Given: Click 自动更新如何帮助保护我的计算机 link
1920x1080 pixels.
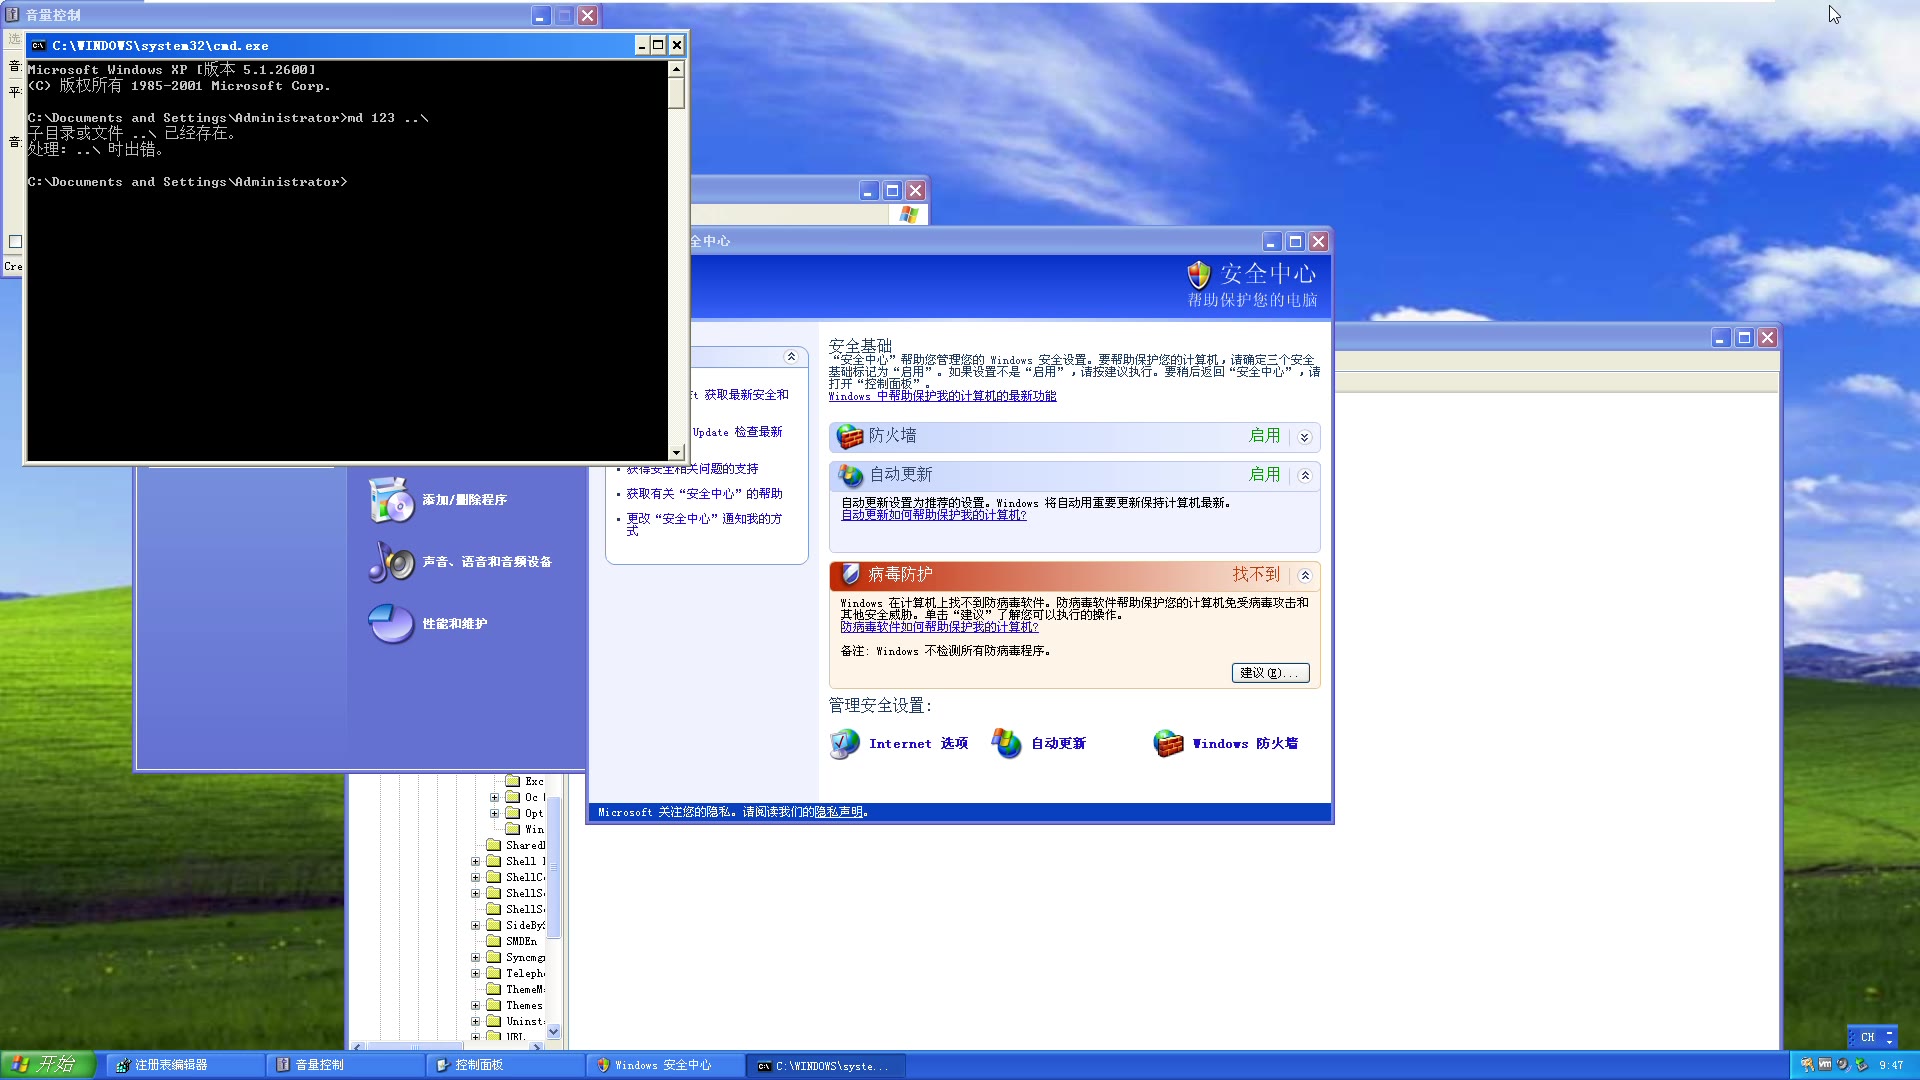Looking at the screenshot, I should click(935, 514).
